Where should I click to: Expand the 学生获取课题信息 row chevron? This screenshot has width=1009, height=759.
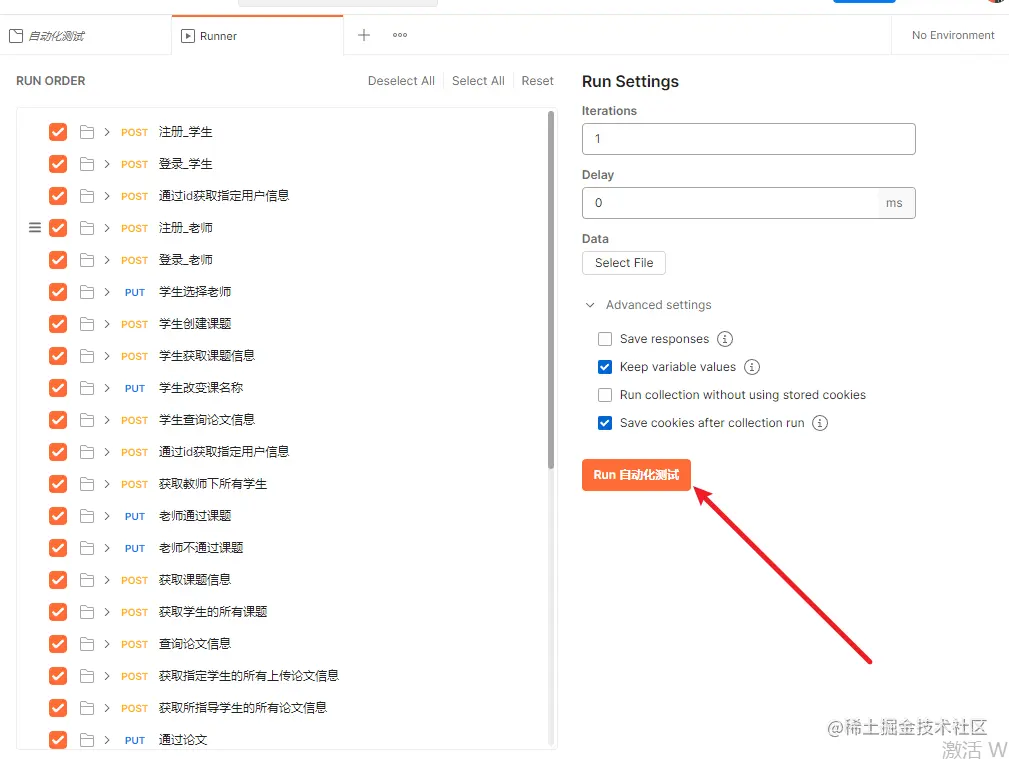pos(107,356)
